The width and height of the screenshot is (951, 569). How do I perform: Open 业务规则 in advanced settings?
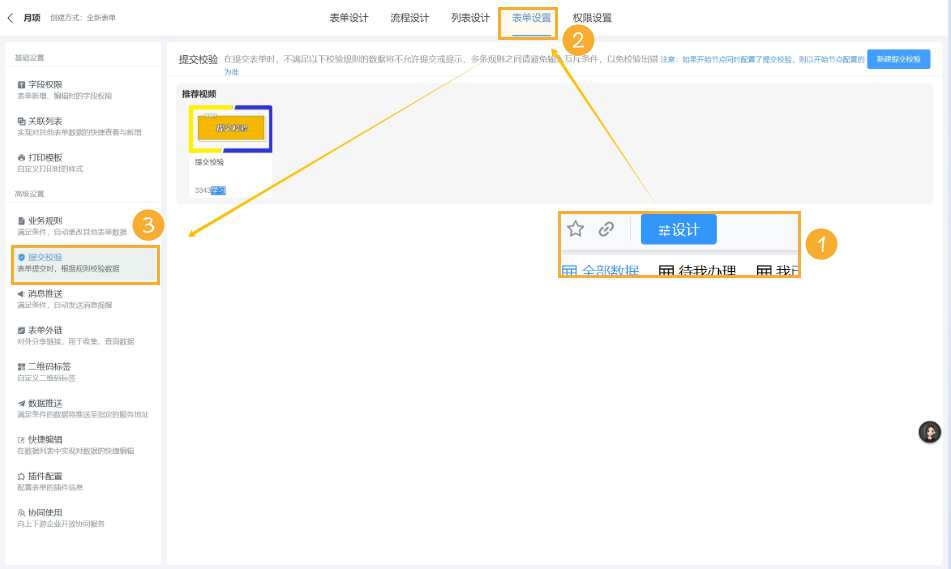tap(84, 226)
